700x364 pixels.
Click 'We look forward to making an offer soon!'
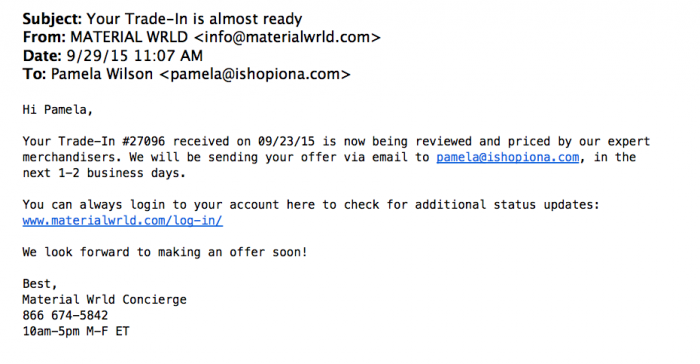(165, 252)
